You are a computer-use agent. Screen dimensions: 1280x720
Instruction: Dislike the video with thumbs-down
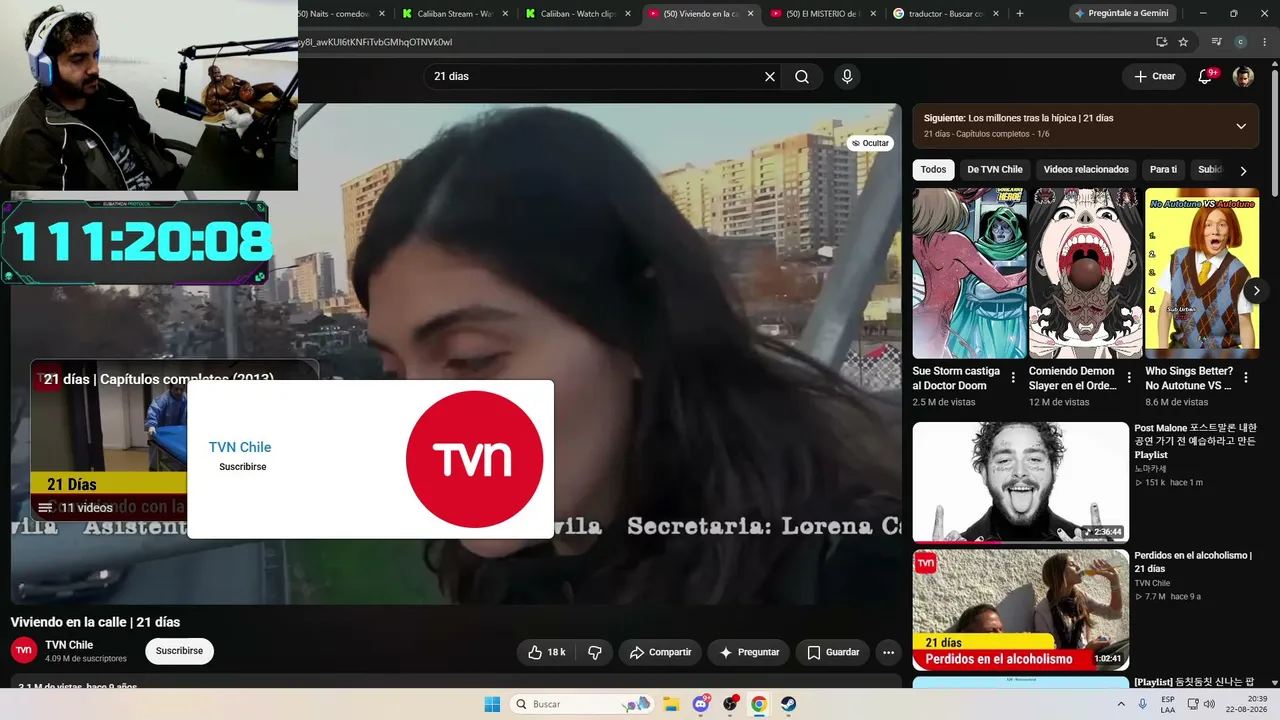594,652
